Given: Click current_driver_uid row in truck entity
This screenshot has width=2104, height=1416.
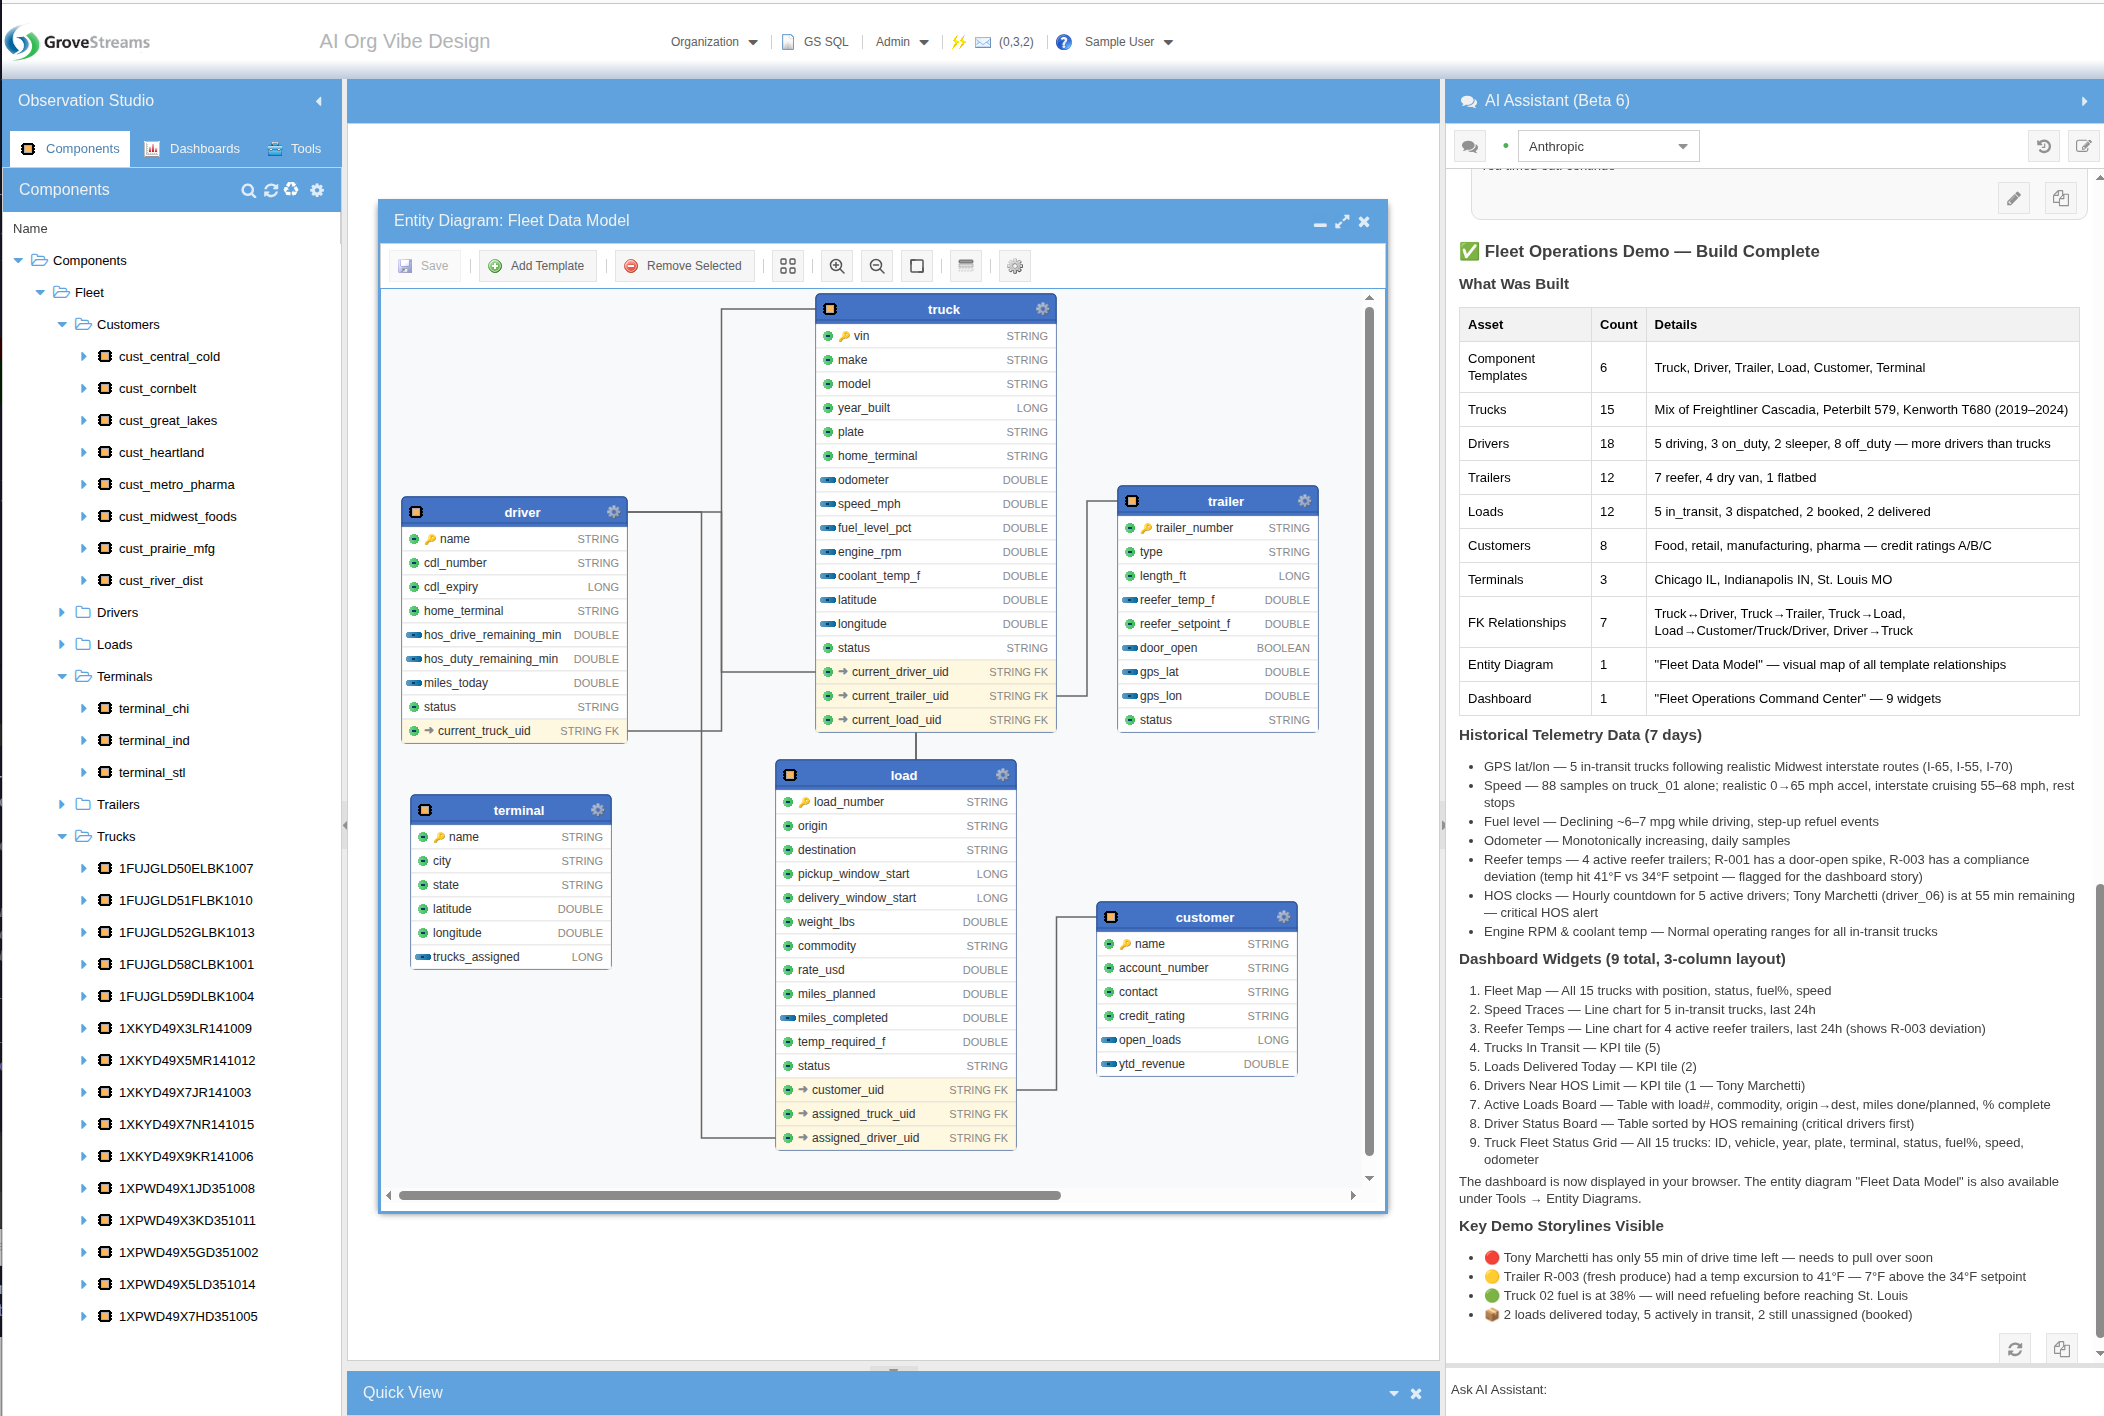Looking at the screenshot, I should [x=936, y=672].
